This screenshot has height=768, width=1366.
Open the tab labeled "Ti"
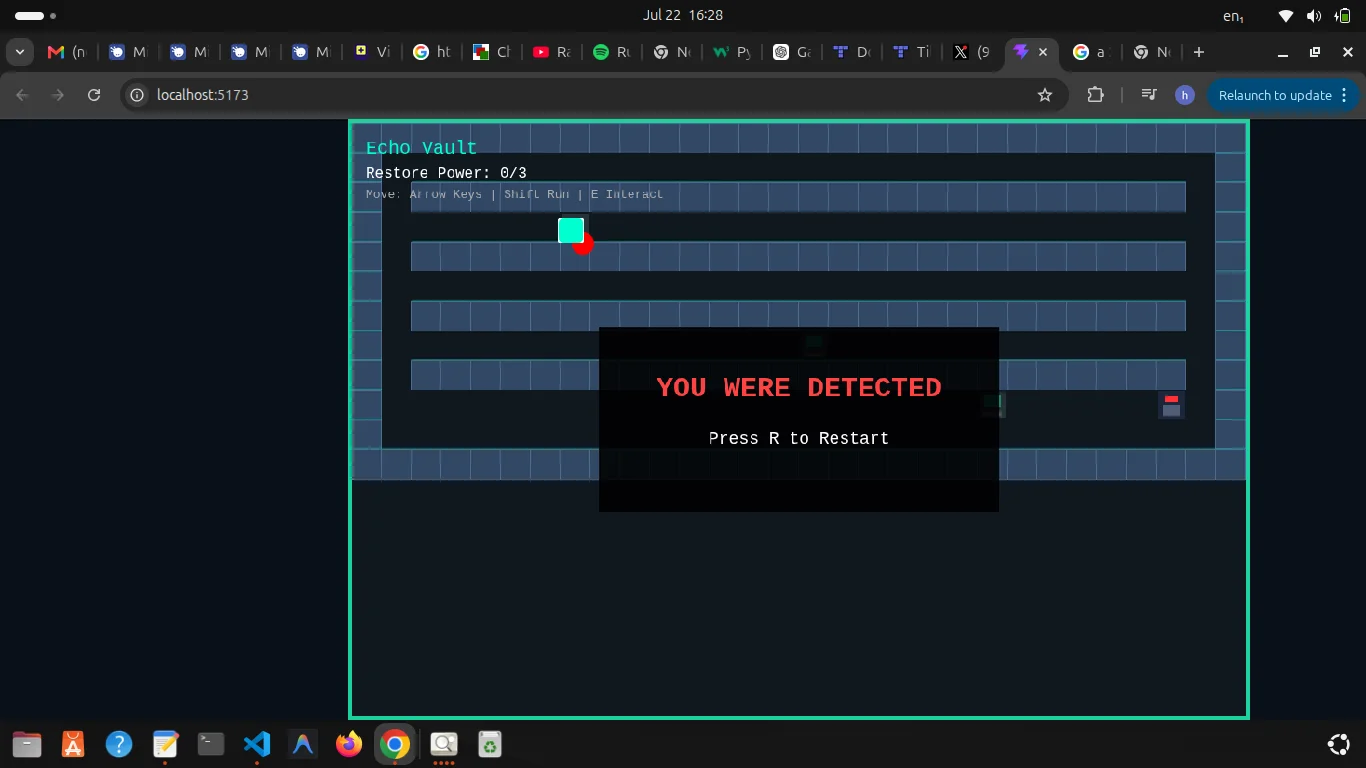[x=911, y=52]
